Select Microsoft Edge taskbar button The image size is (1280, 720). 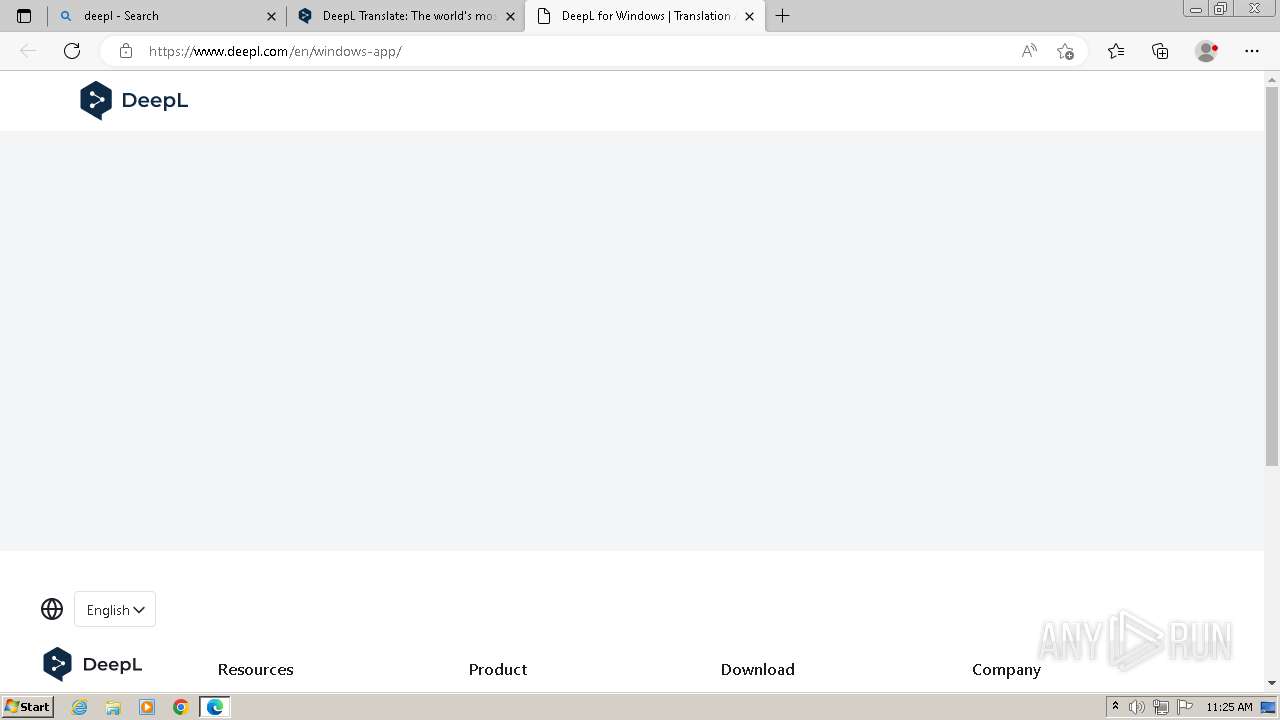215,707
